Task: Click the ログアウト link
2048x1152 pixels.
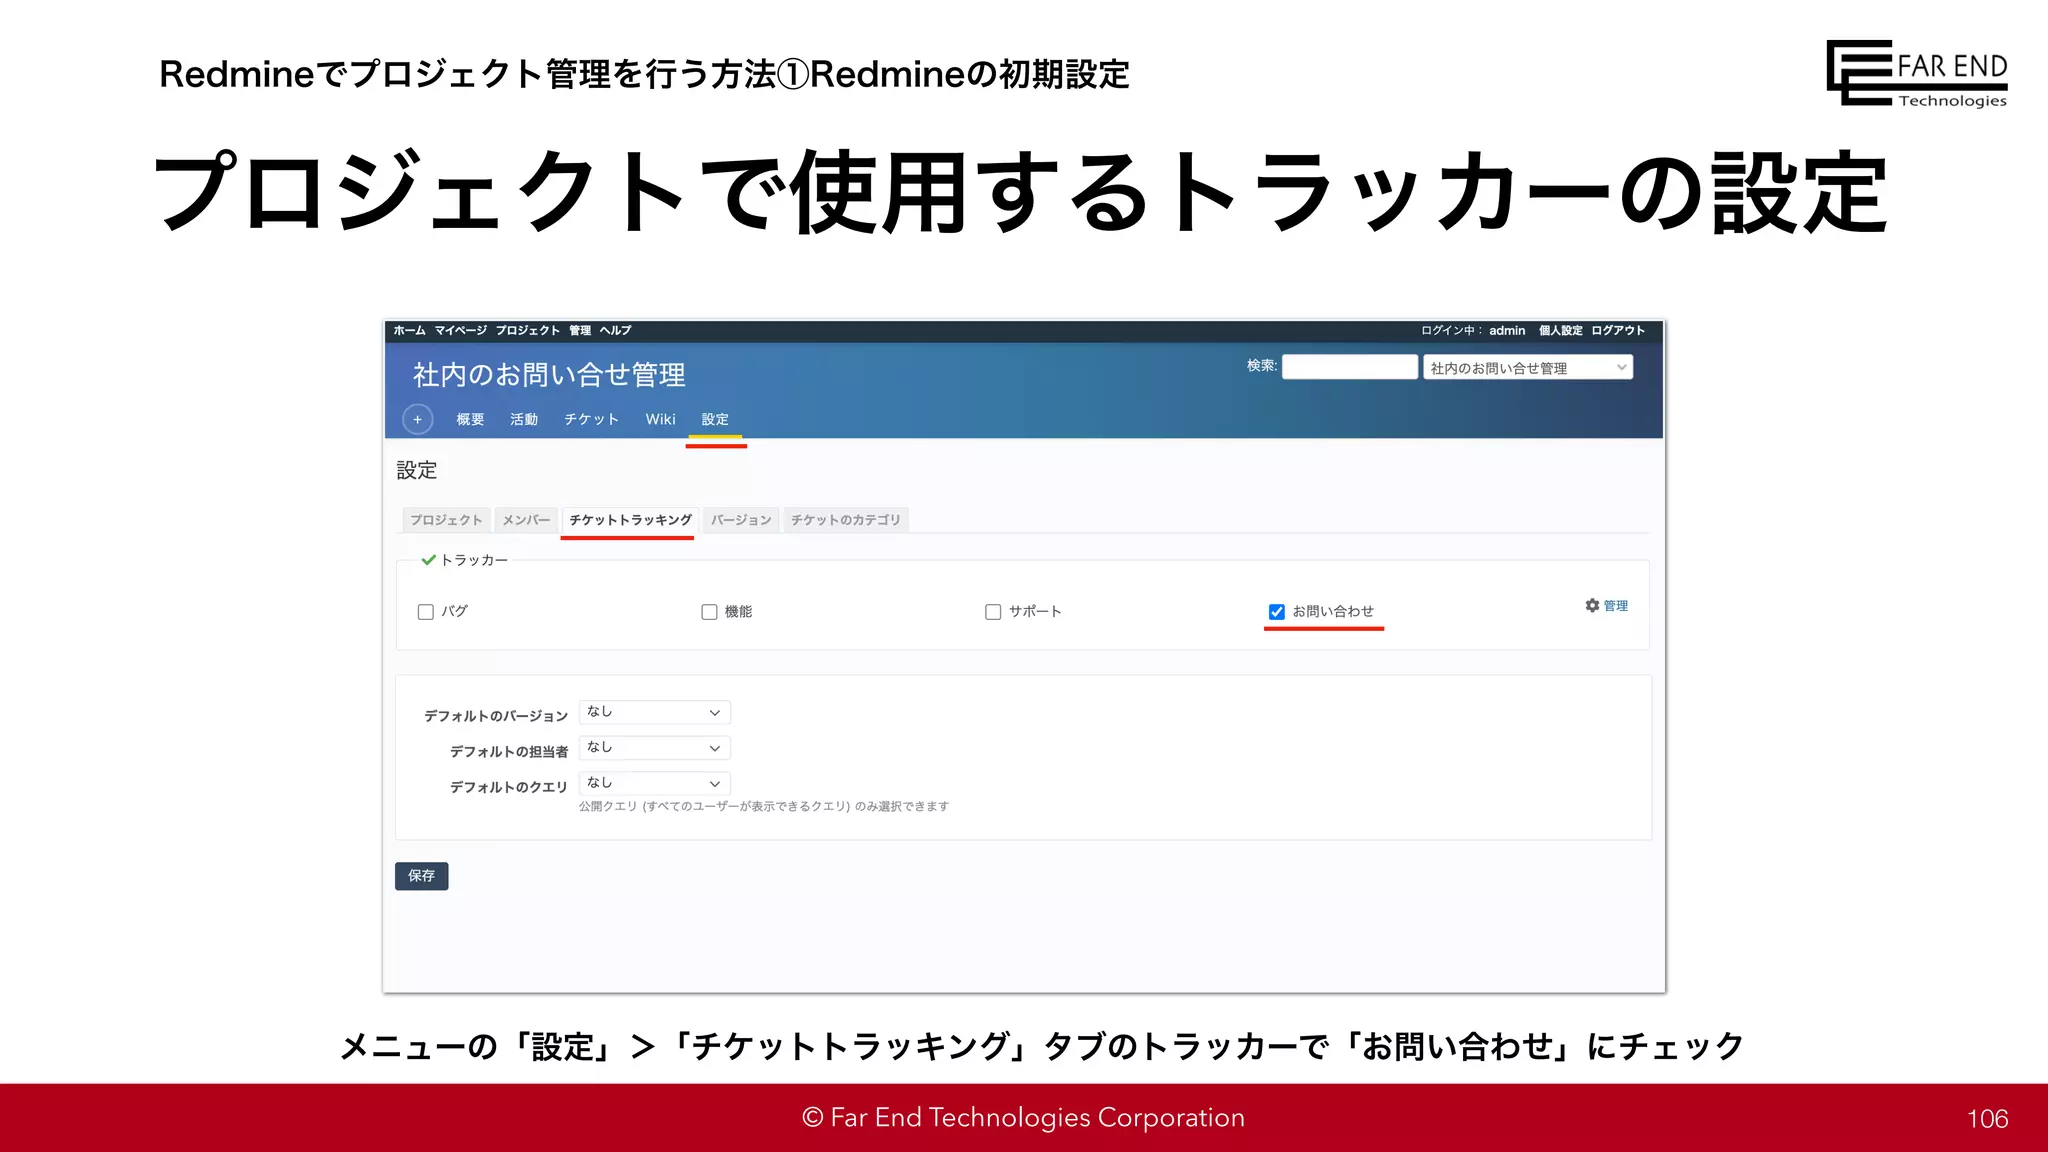Action: click(x=1618, y=330)
